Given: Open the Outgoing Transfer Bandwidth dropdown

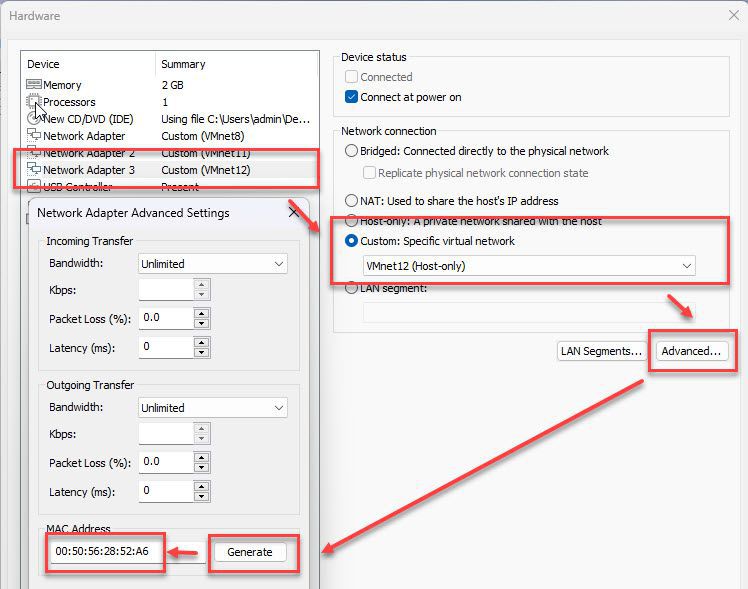Looking at the screenshot, I should (x=213, y=408).
